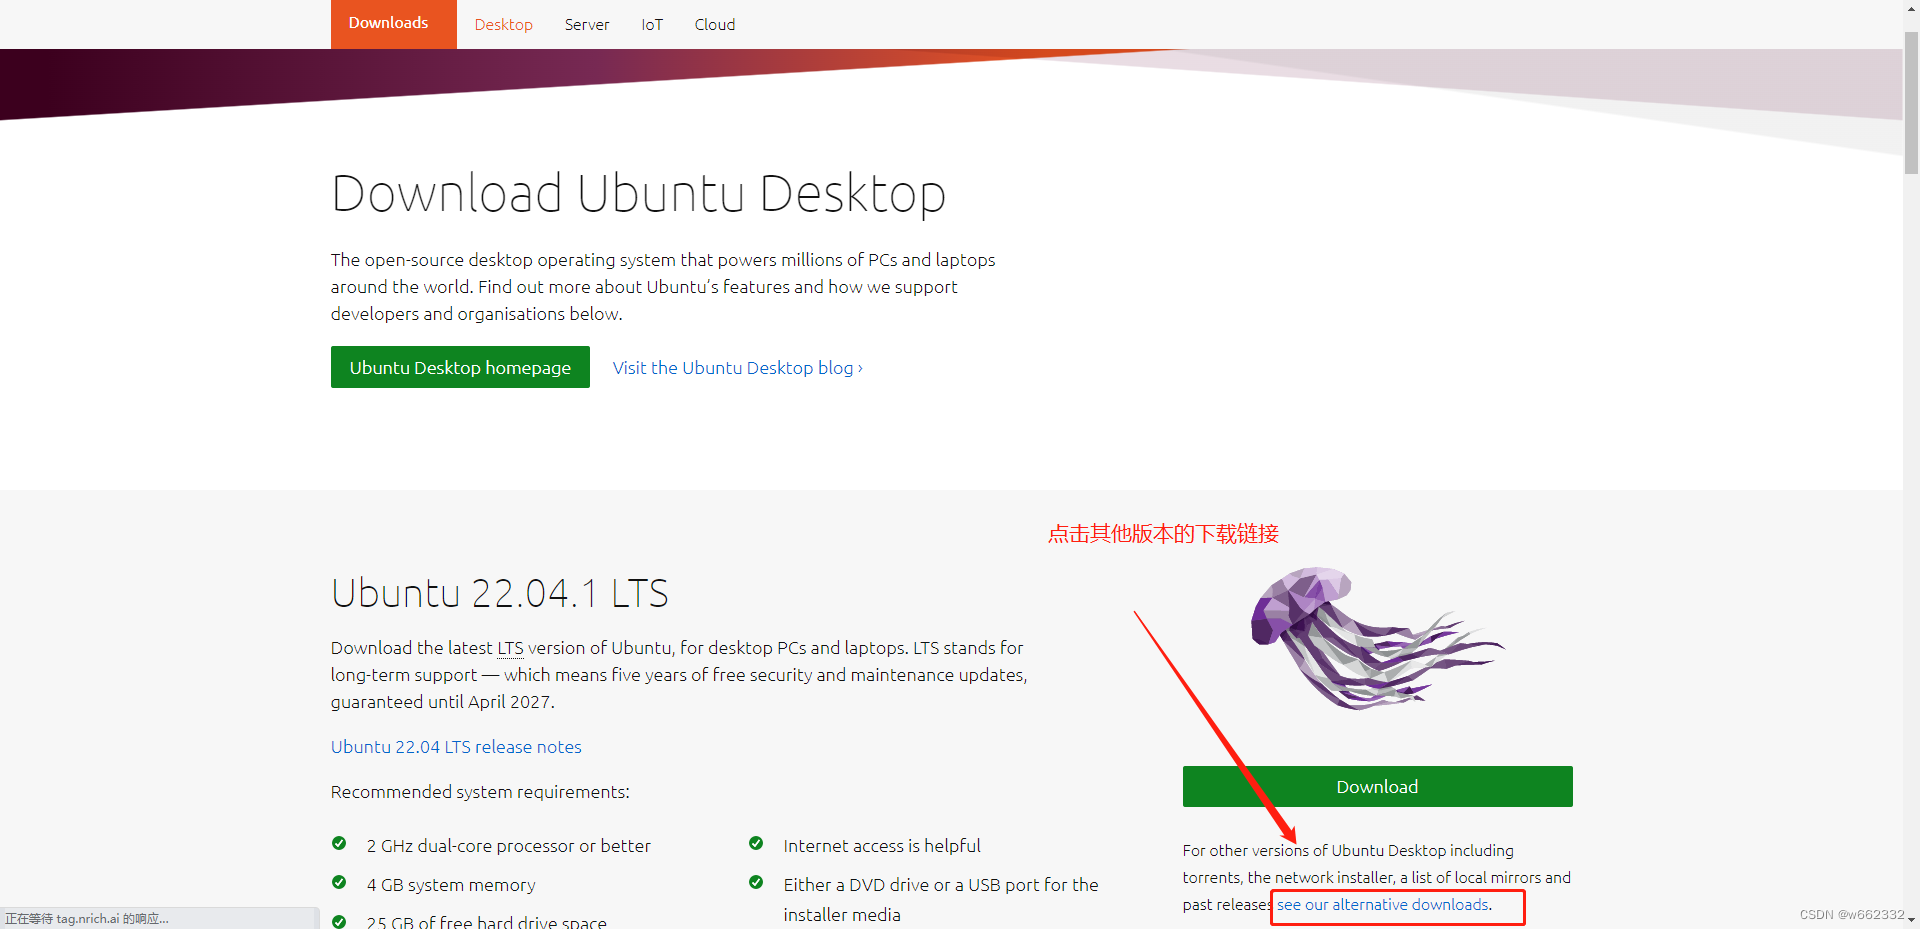Follow the see our alternative downloads link
1920x929 pixels.
[x=1383, y=905]
